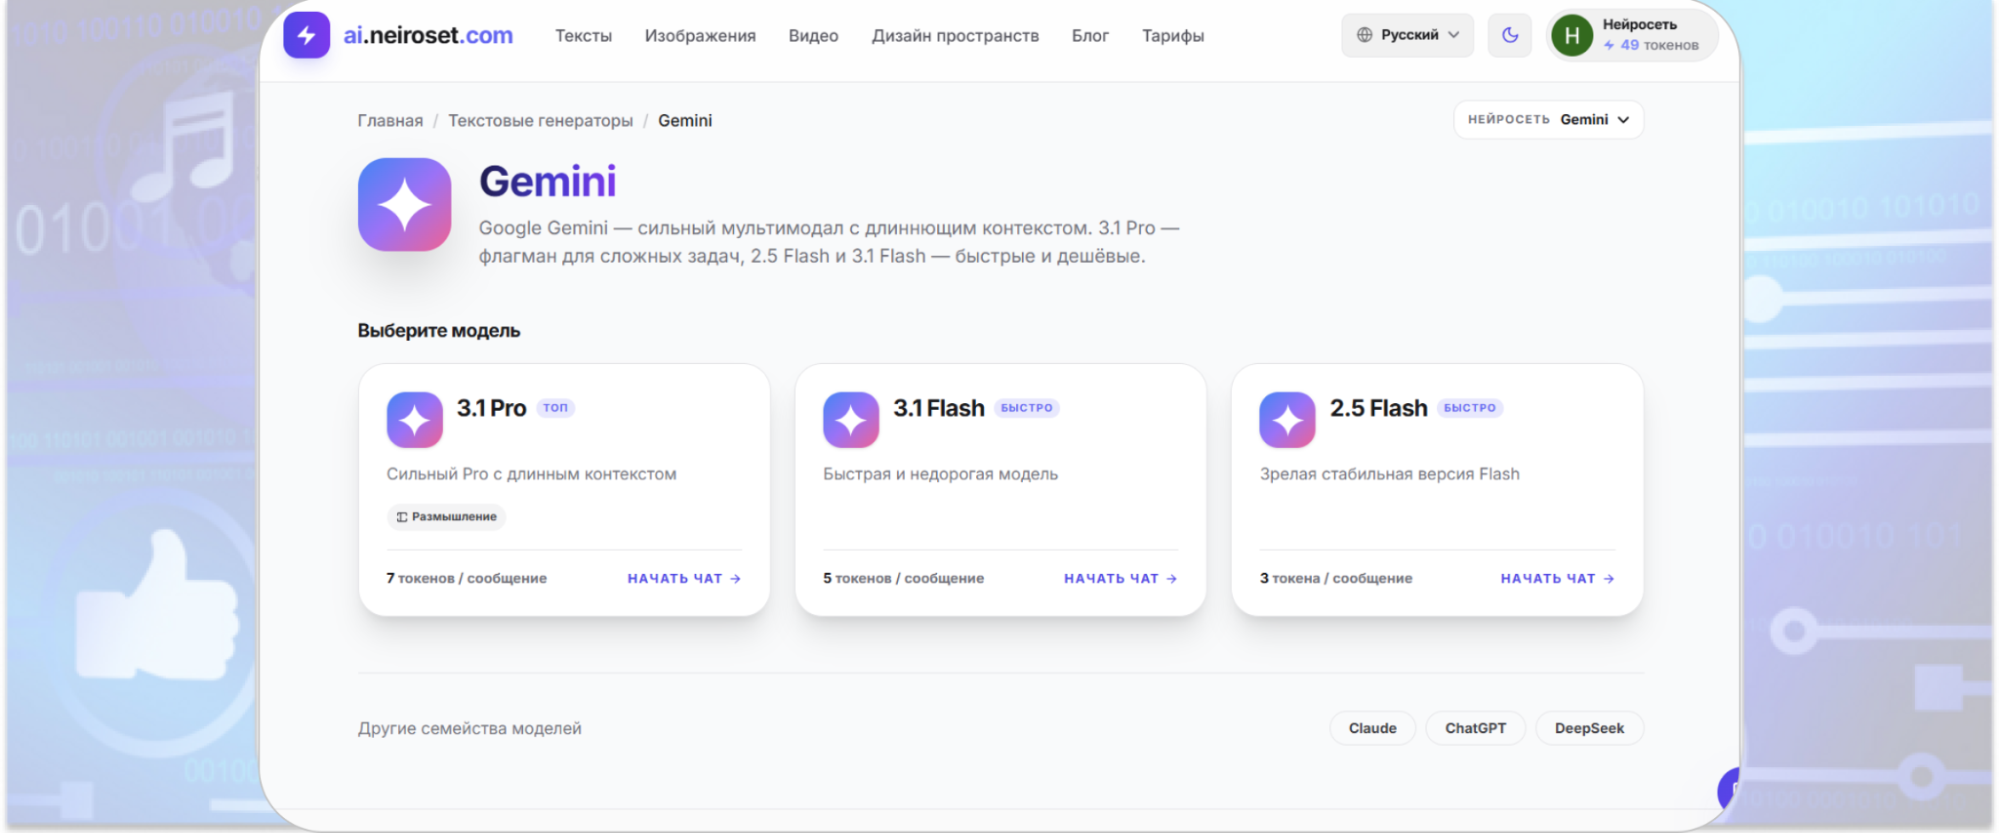
Task: Toggle dark mode with the moon icon
Action: tap(1510, 35)
